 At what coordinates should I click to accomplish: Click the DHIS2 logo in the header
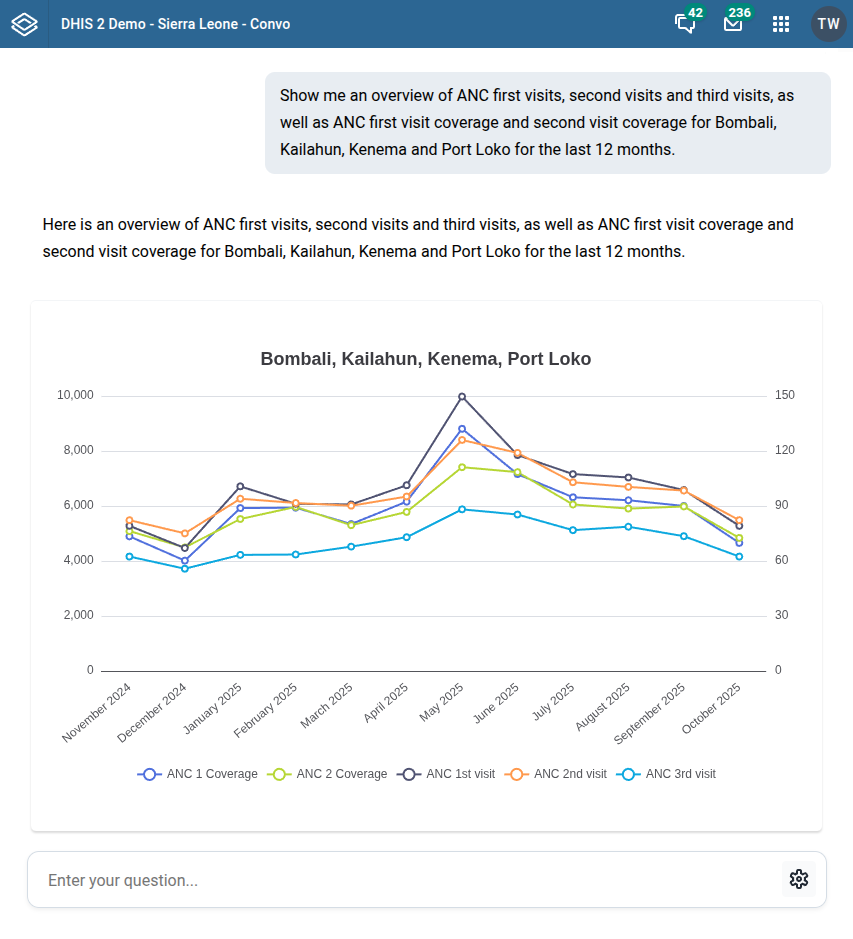coord(22,23)
